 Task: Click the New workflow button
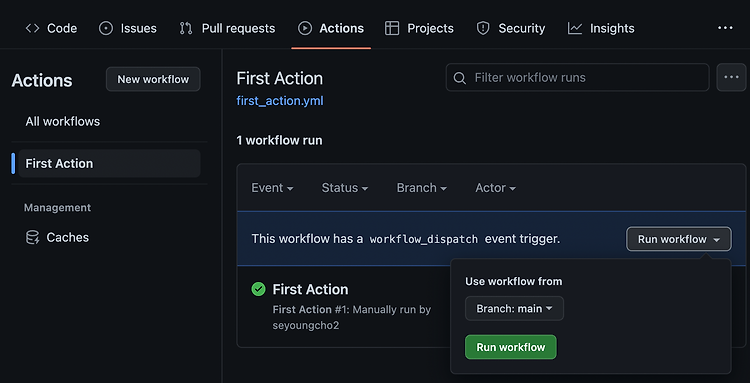[x=153, y=79]
